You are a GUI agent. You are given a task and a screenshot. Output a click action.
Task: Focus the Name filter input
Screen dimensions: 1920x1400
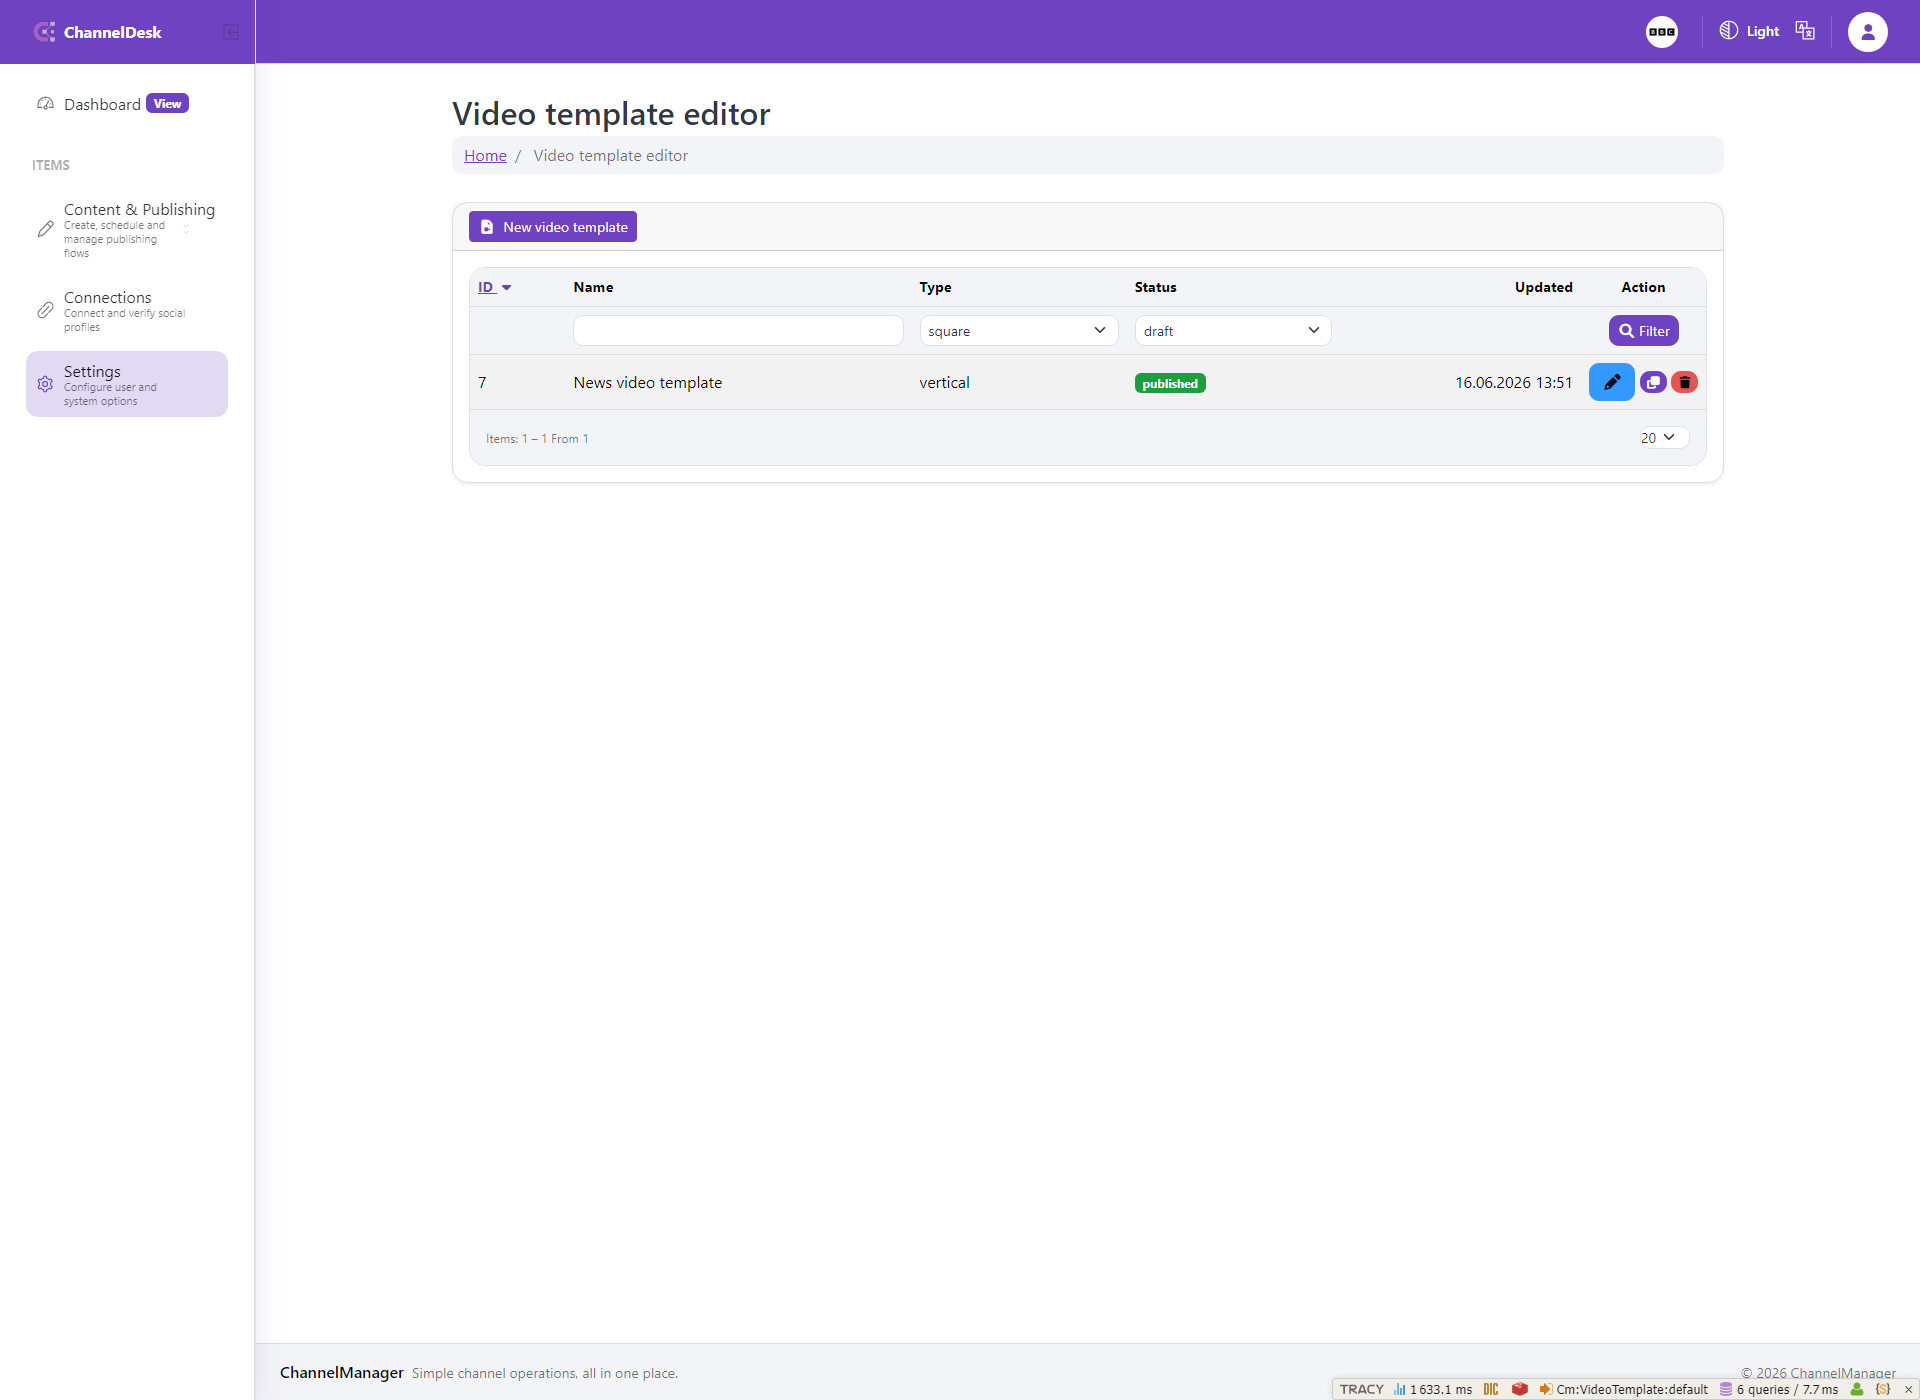tap(738, 331)
